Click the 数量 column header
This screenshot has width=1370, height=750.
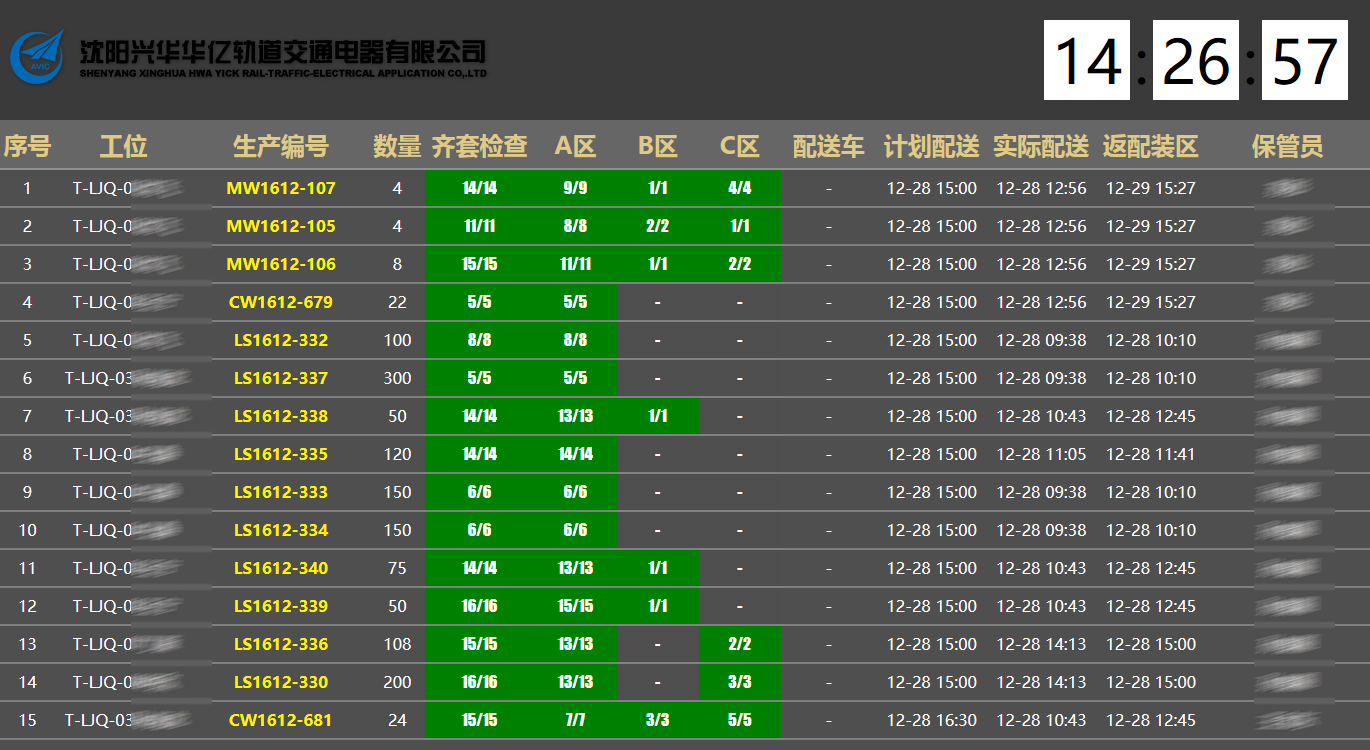click(397, 147)
